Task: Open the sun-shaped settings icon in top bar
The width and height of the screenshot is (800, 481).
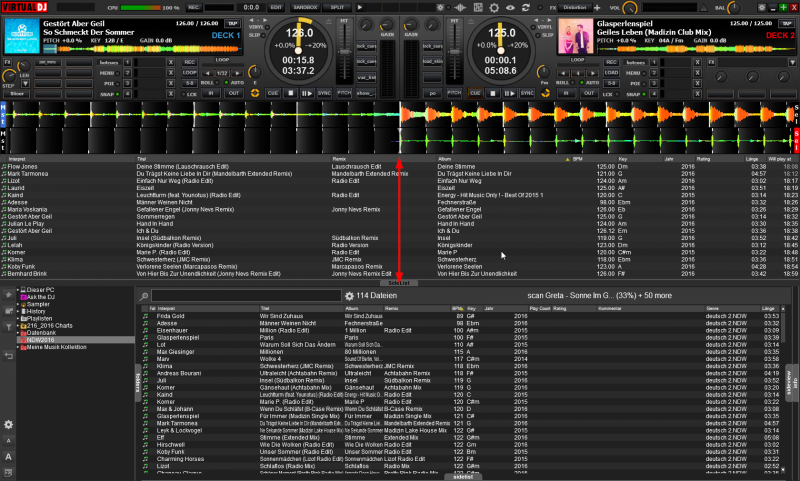Action: (x=494, y=8)
